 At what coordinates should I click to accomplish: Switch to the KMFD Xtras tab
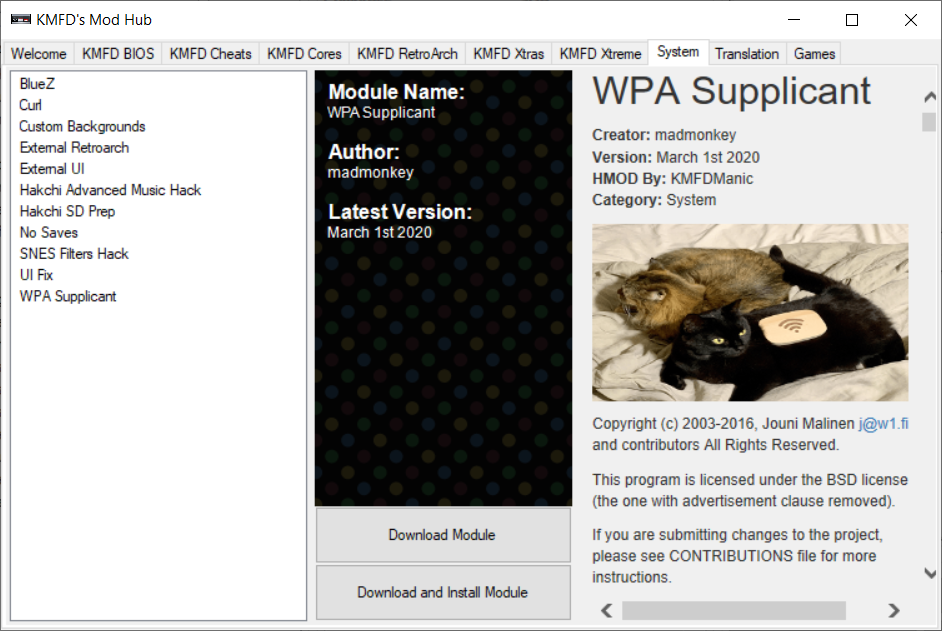(508, 53)
